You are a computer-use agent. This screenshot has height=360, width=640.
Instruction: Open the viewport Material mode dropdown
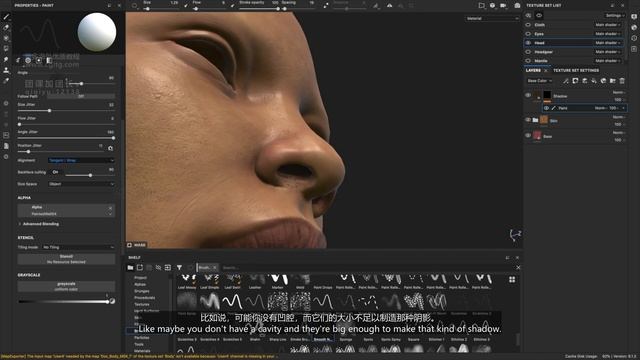click(492, 18)
